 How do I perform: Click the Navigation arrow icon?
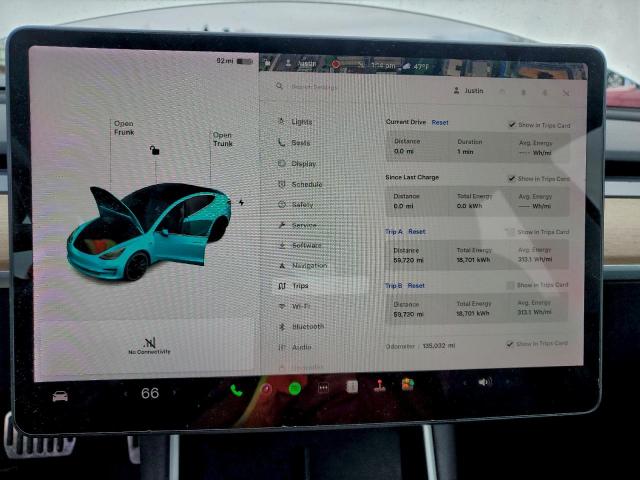[x=282, y=266]
